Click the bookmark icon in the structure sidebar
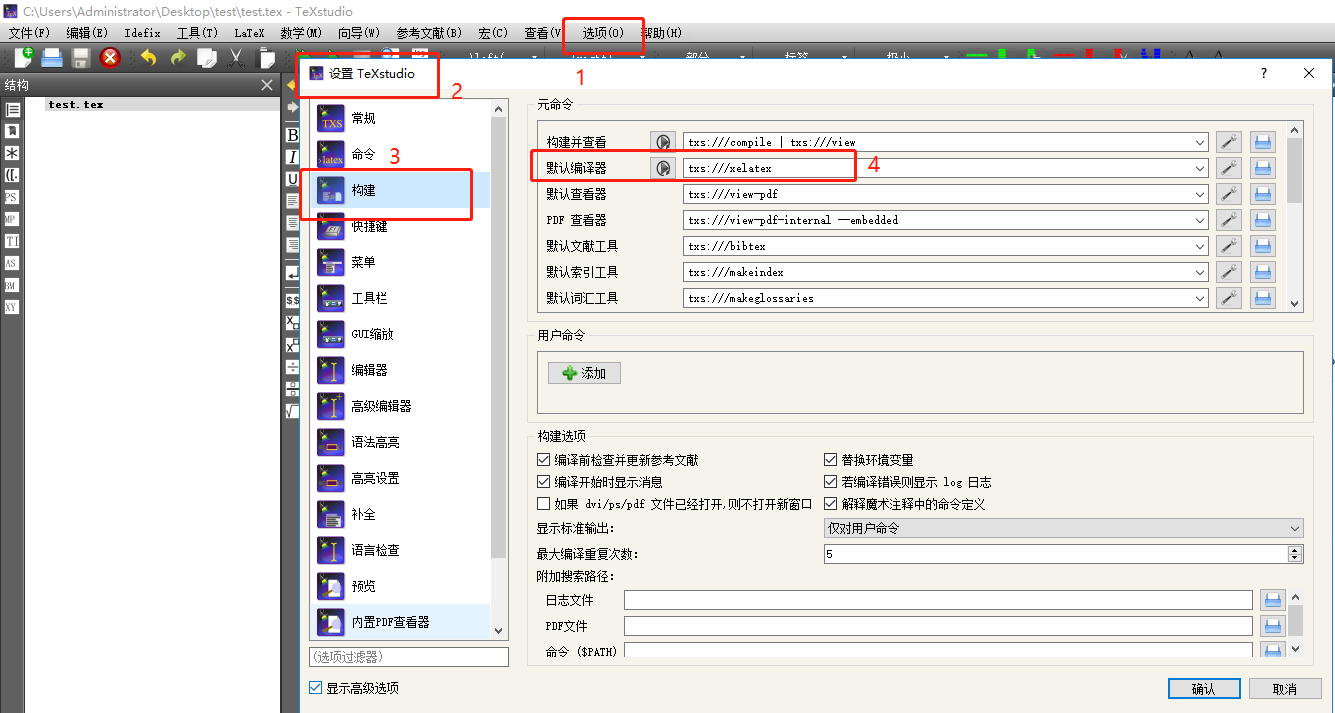This screenshot has height=713, width=1335. (x=12, y=131)
